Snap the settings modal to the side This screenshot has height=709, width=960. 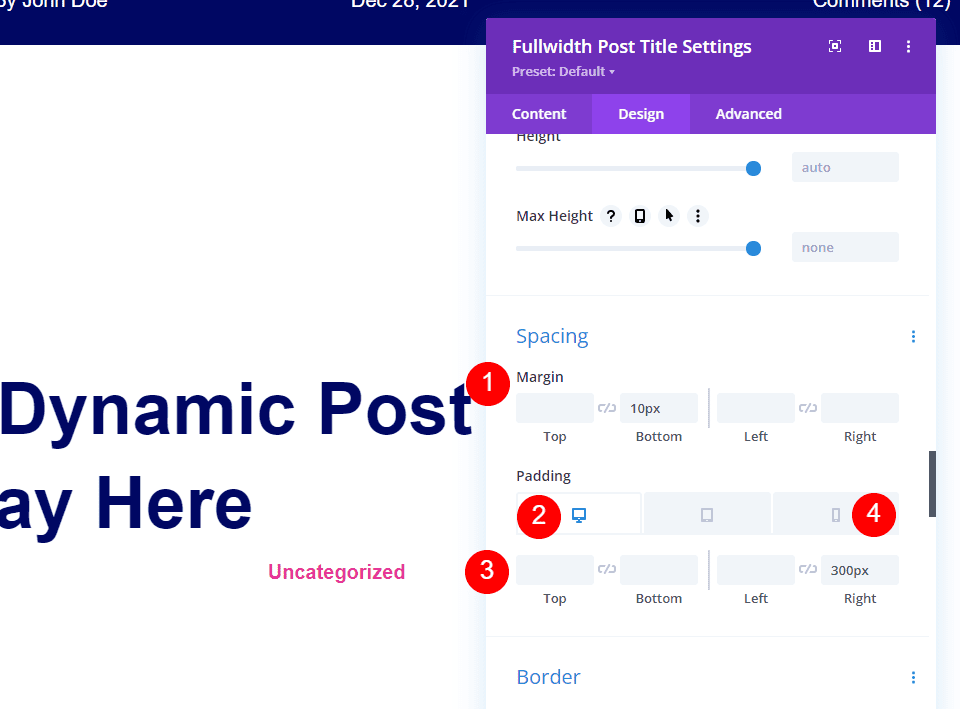pyautogui.click(x=874, y=46)
